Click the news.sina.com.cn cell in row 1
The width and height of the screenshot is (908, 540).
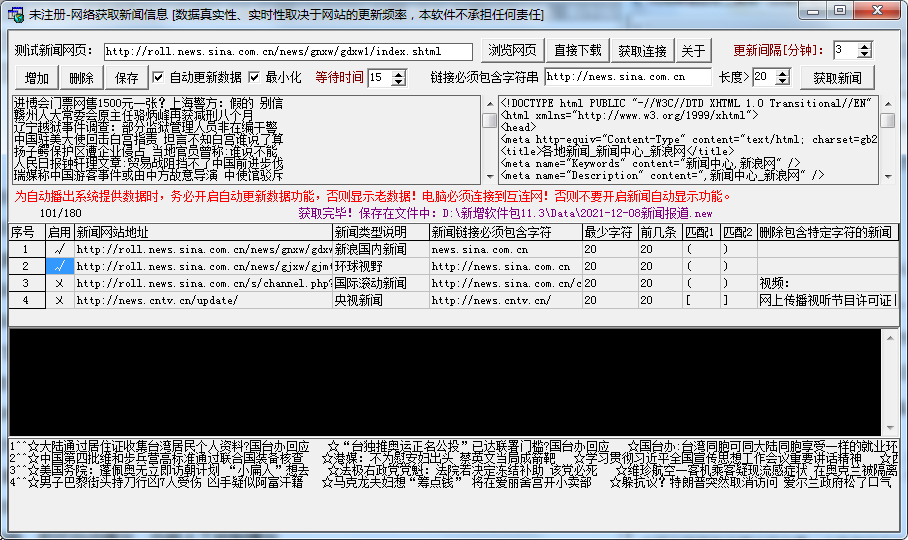506,249
